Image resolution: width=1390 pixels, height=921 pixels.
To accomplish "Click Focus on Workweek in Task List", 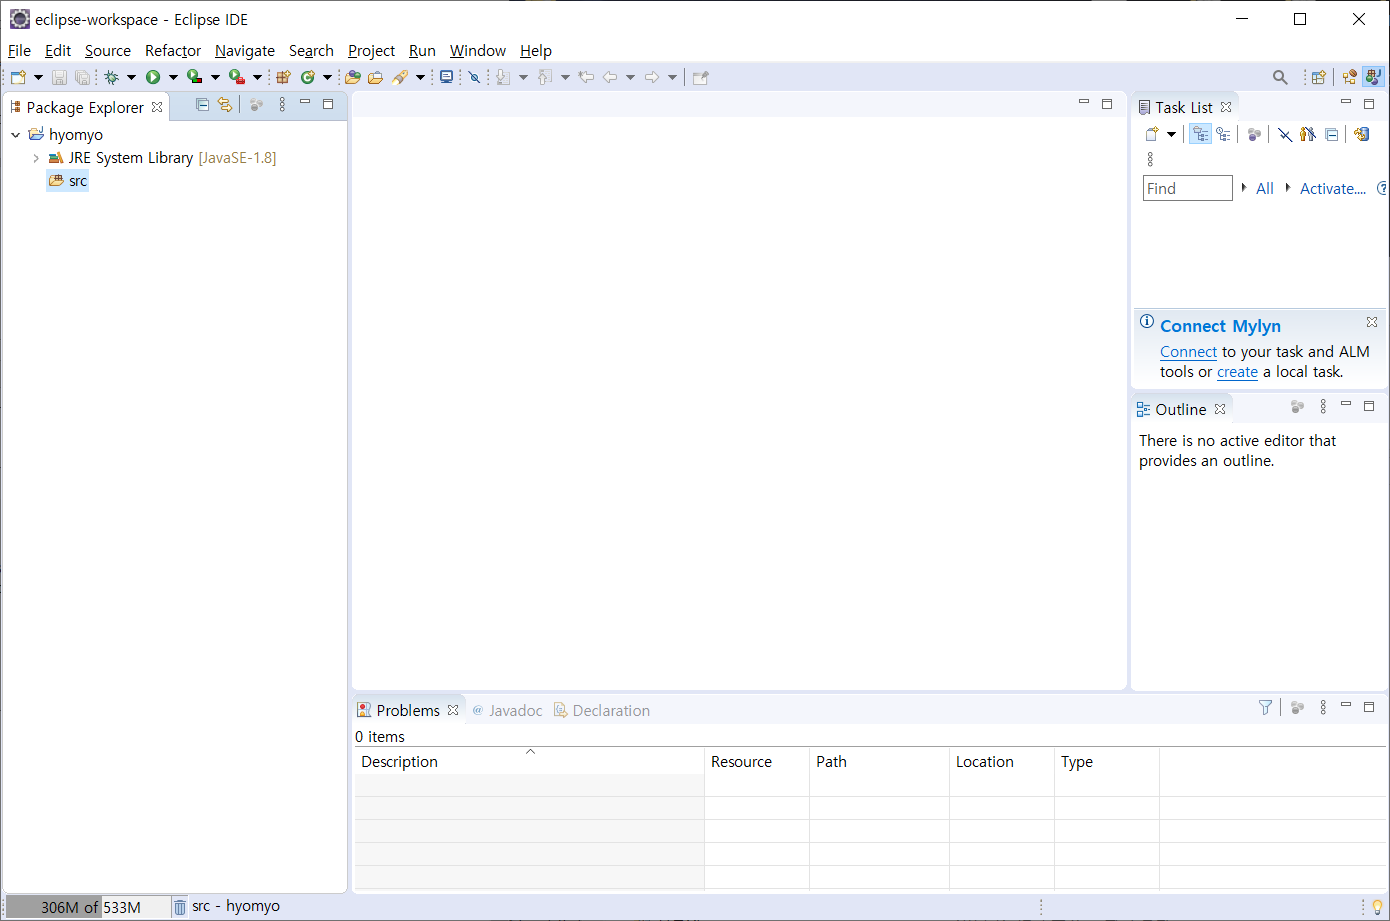I will point(1254,134).
